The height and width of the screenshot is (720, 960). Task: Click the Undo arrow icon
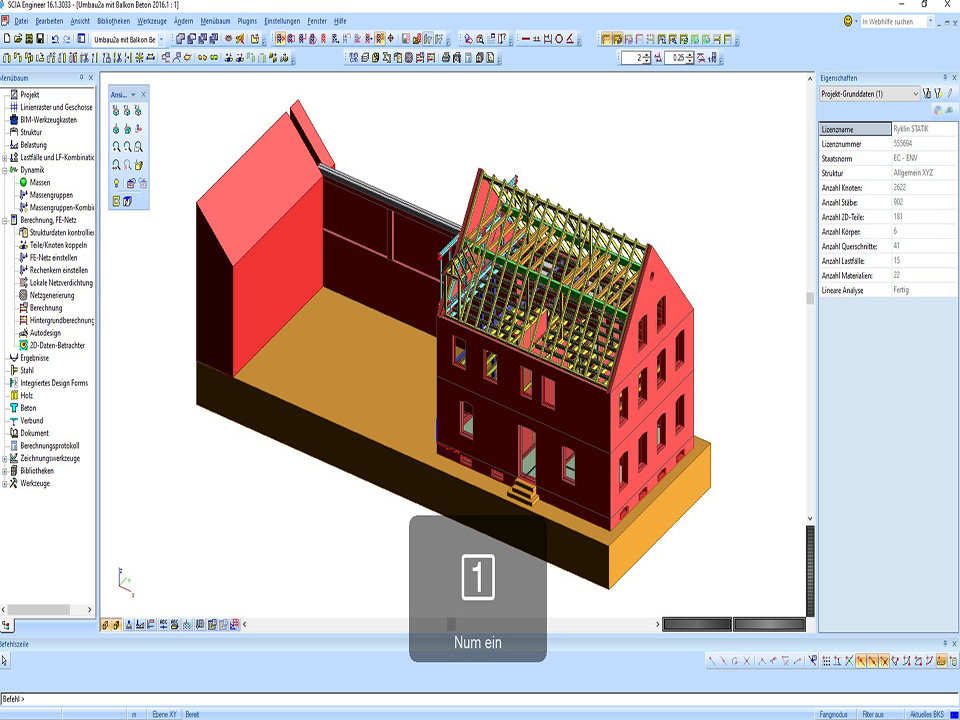pos(55,39)
